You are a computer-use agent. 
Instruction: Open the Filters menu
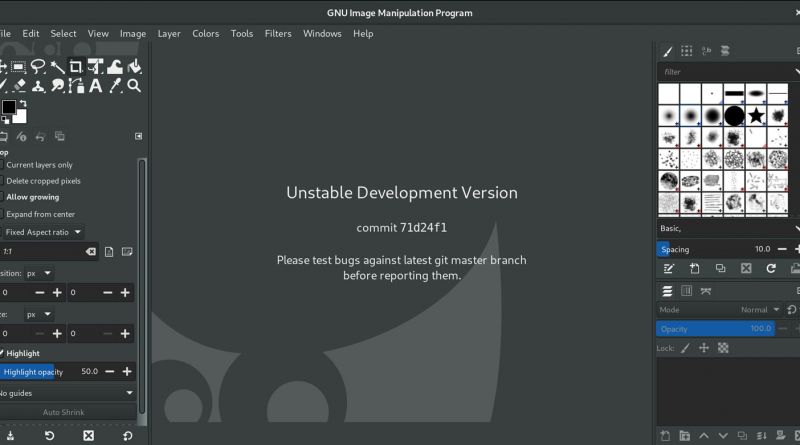click(x=278, y=33)
